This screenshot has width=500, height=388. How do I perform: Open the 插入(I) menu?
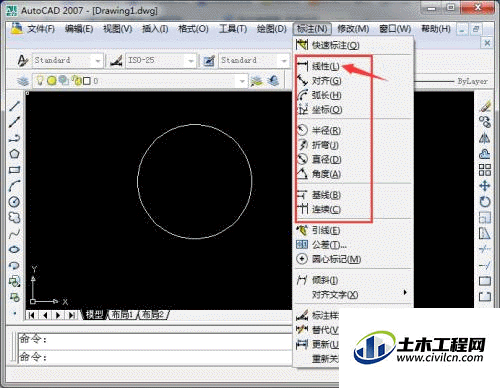(x=155, y=29)
